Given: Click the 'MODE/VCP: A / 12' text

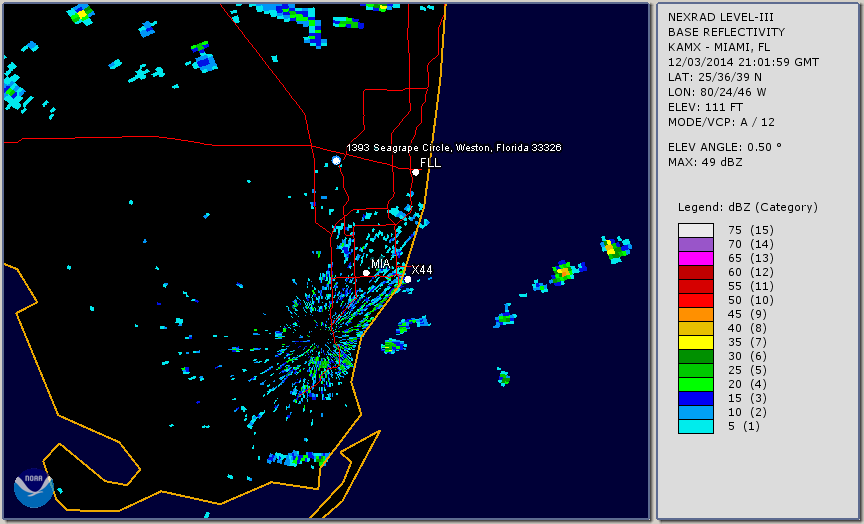Looking at the screenshot, I should pyautogui.click(x=721, y=122).
